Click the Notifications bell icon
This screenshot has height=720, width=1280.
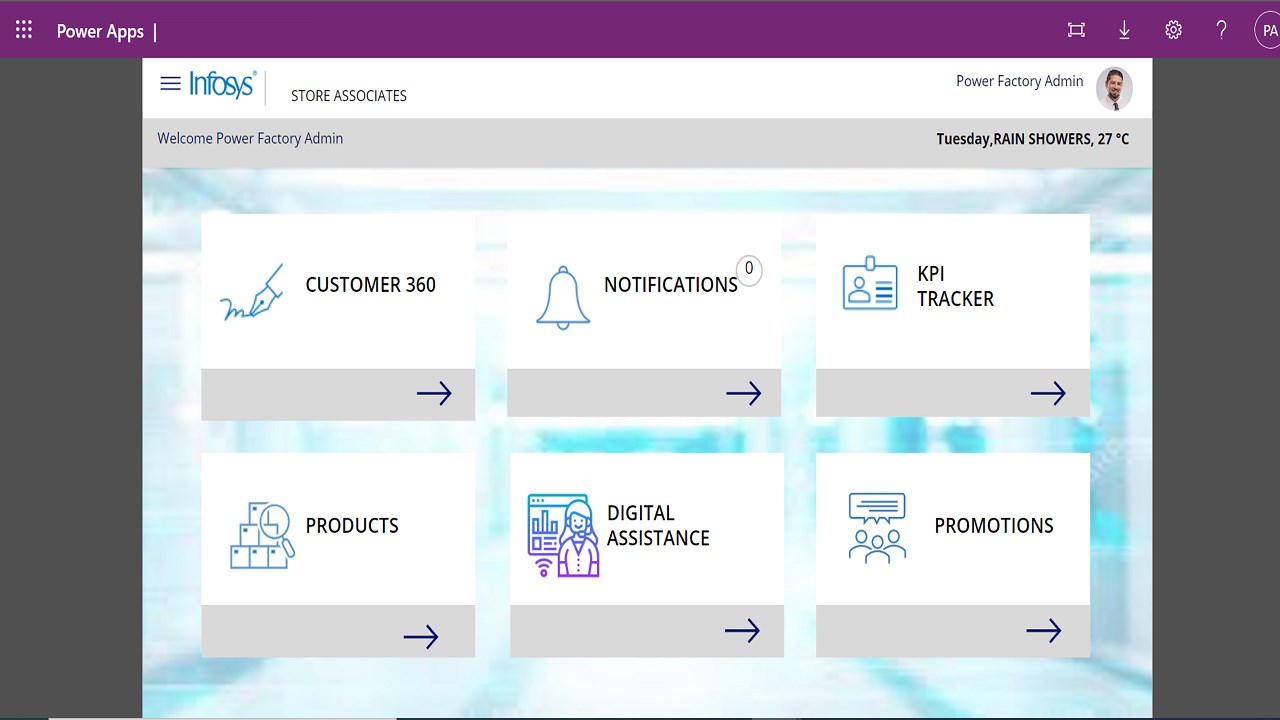(x=563, y=297)
